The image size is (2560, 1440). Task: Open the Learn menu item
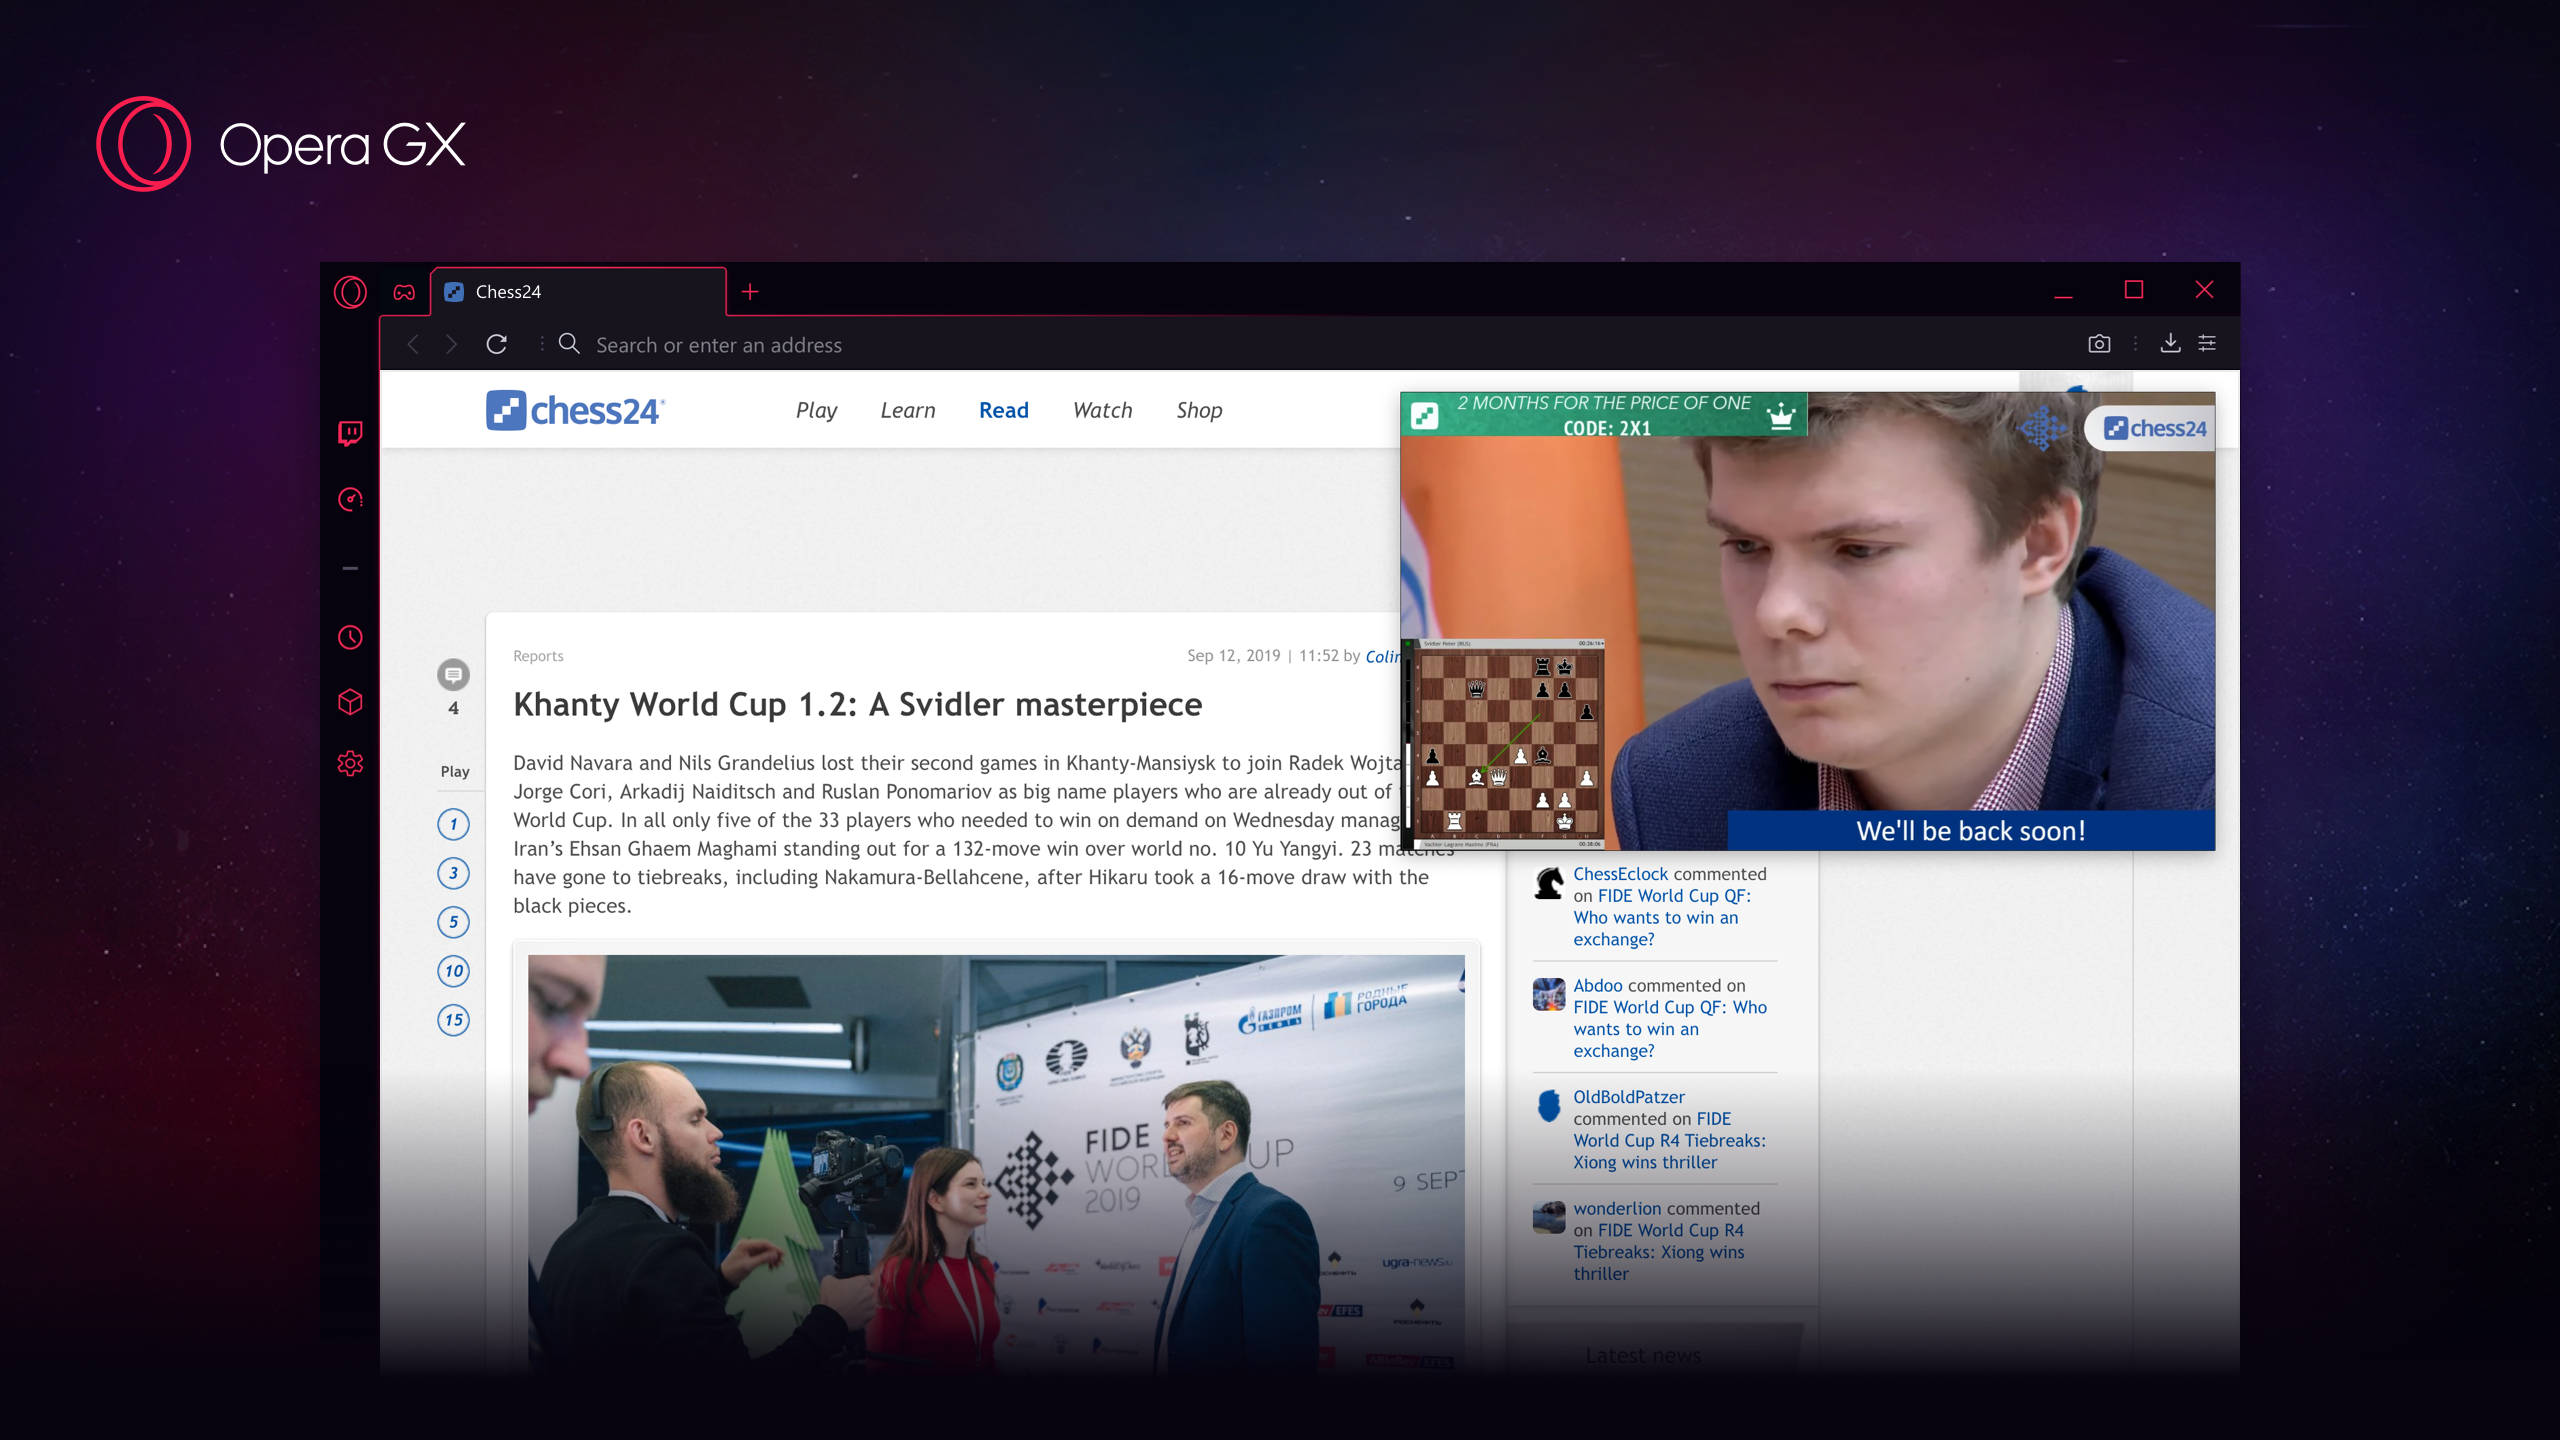coord(907,410)
